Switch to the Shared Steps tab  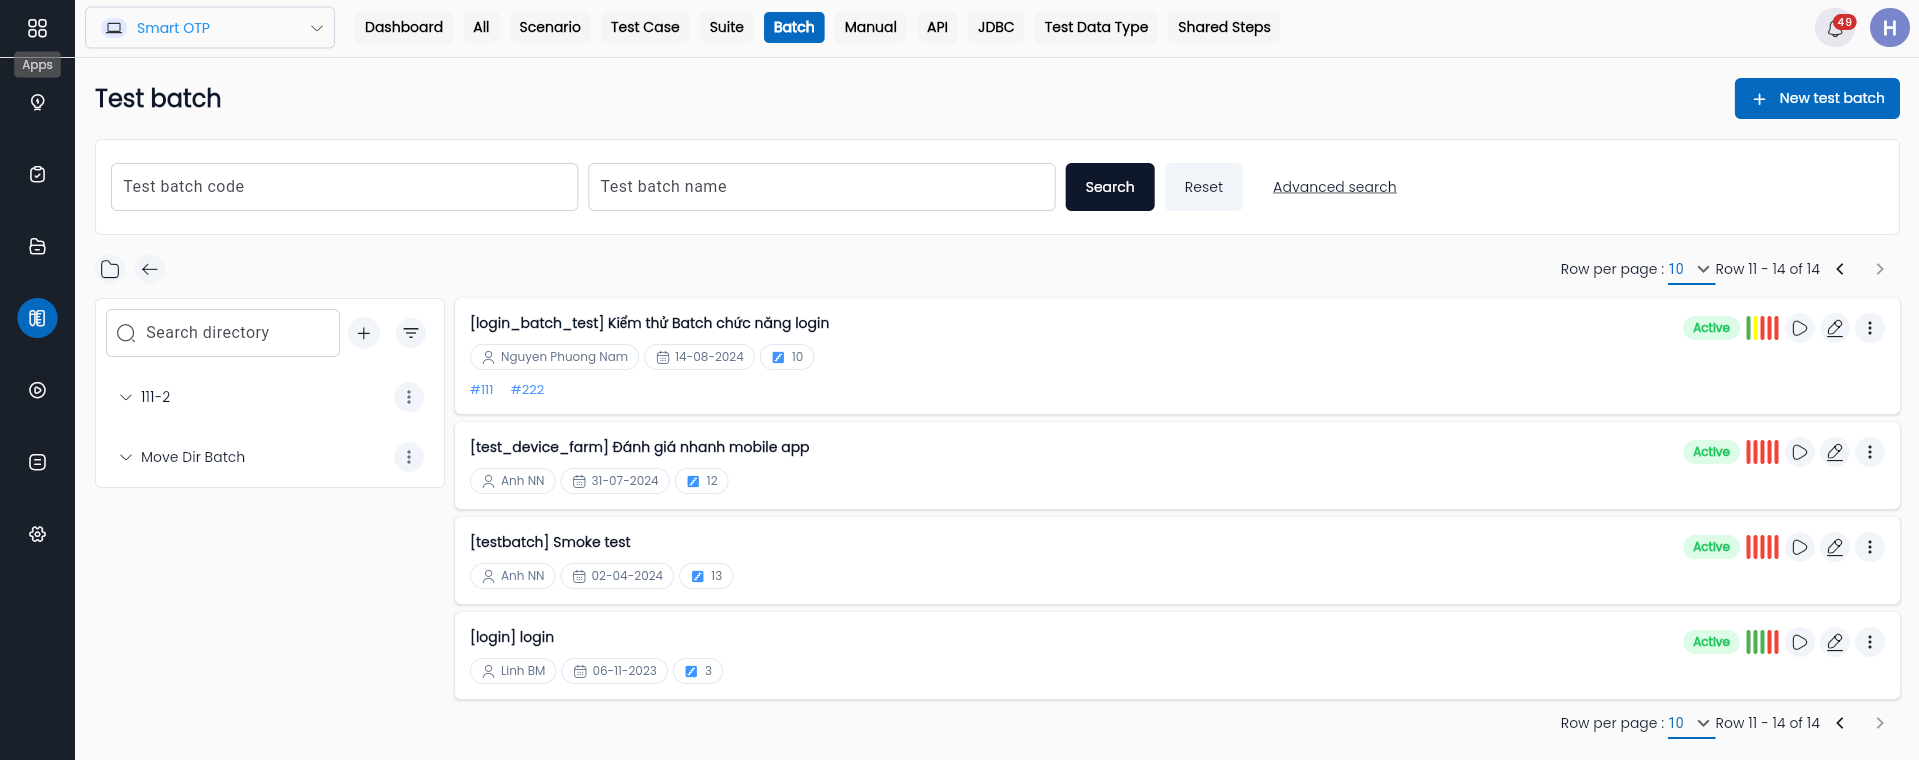(1224, 27)
